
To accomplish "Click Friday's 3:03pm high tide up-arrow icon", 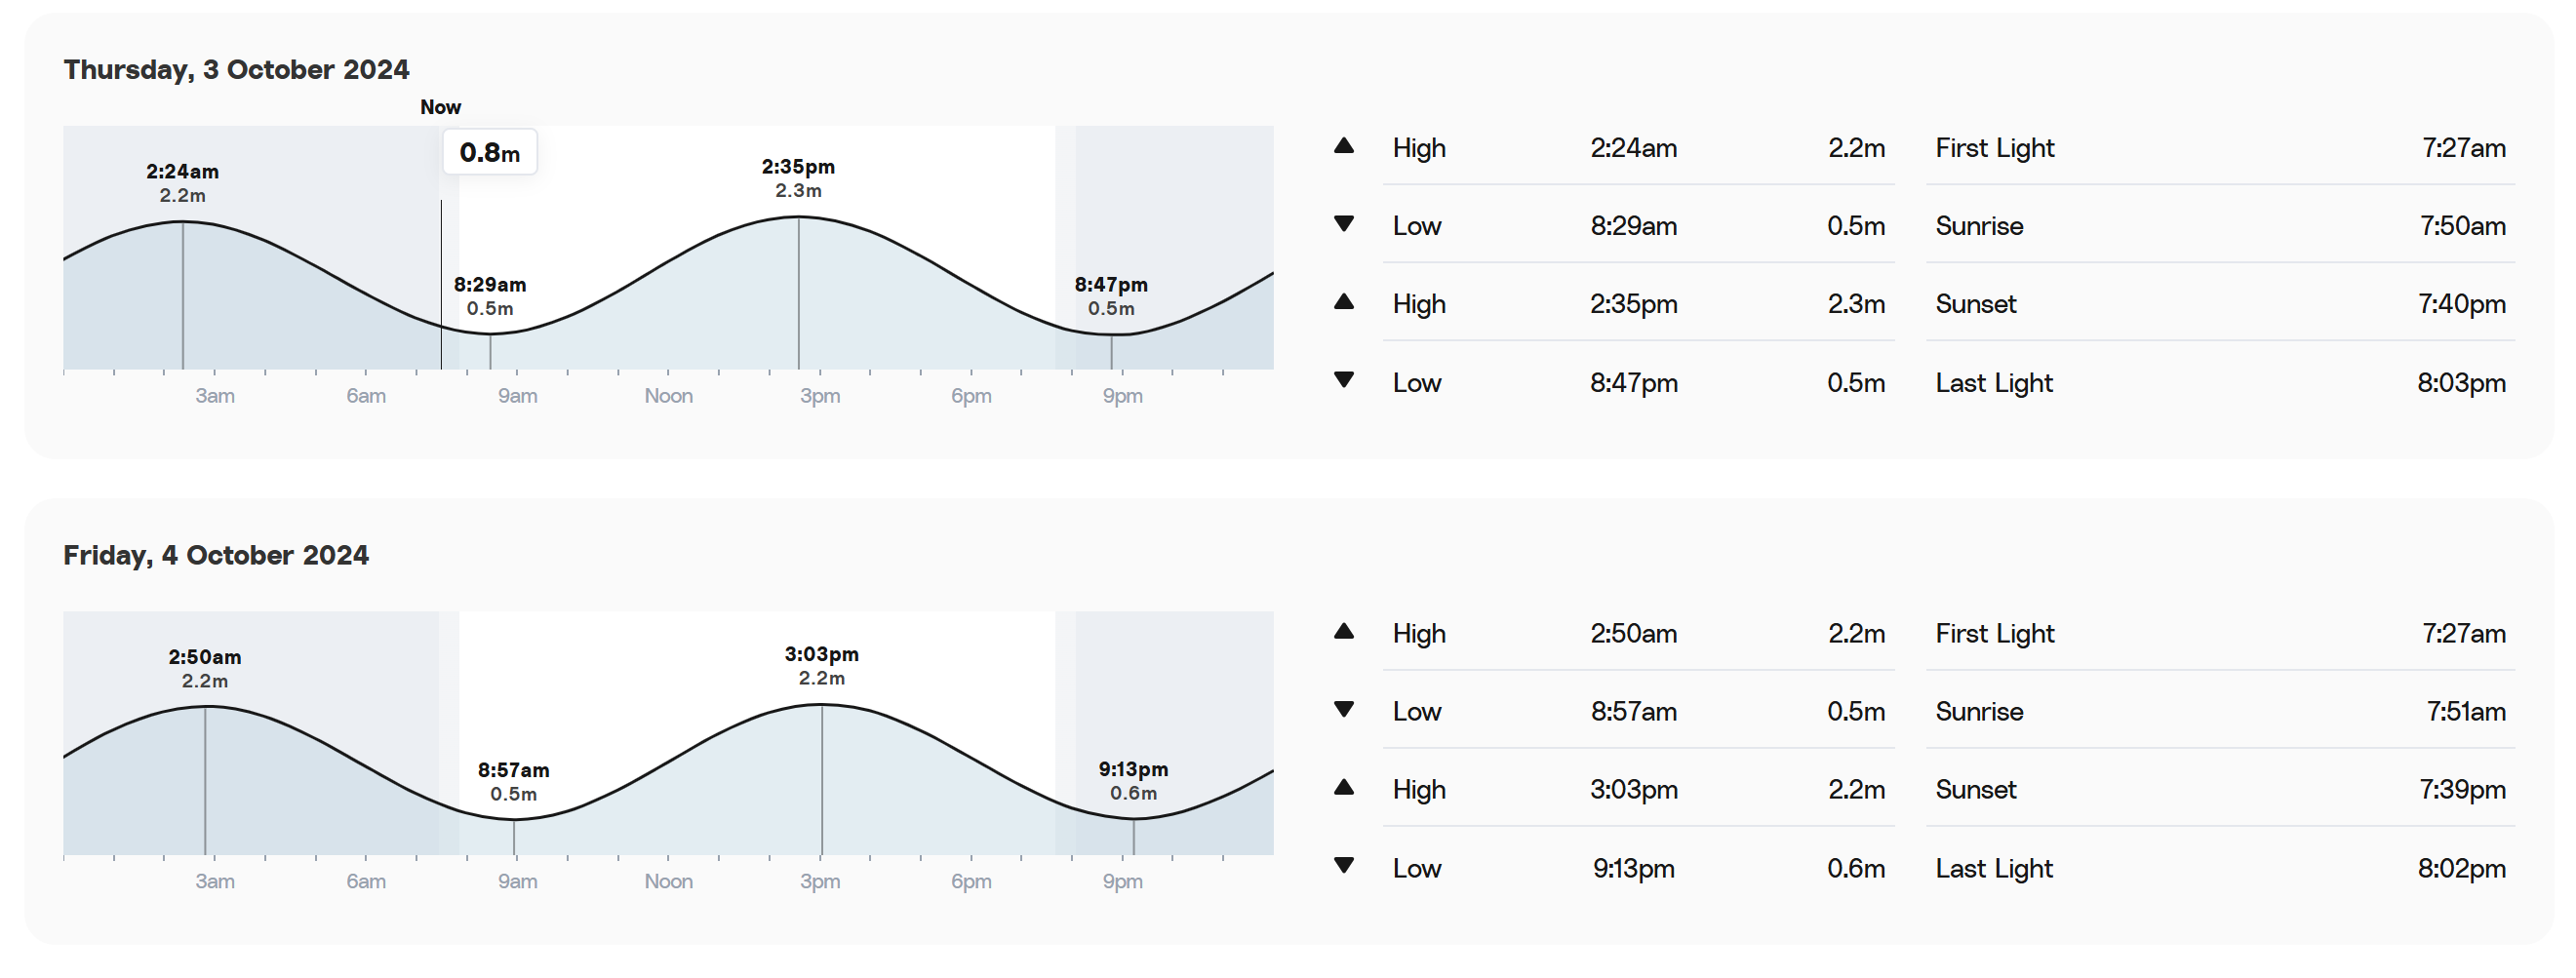I will 1344,788.
